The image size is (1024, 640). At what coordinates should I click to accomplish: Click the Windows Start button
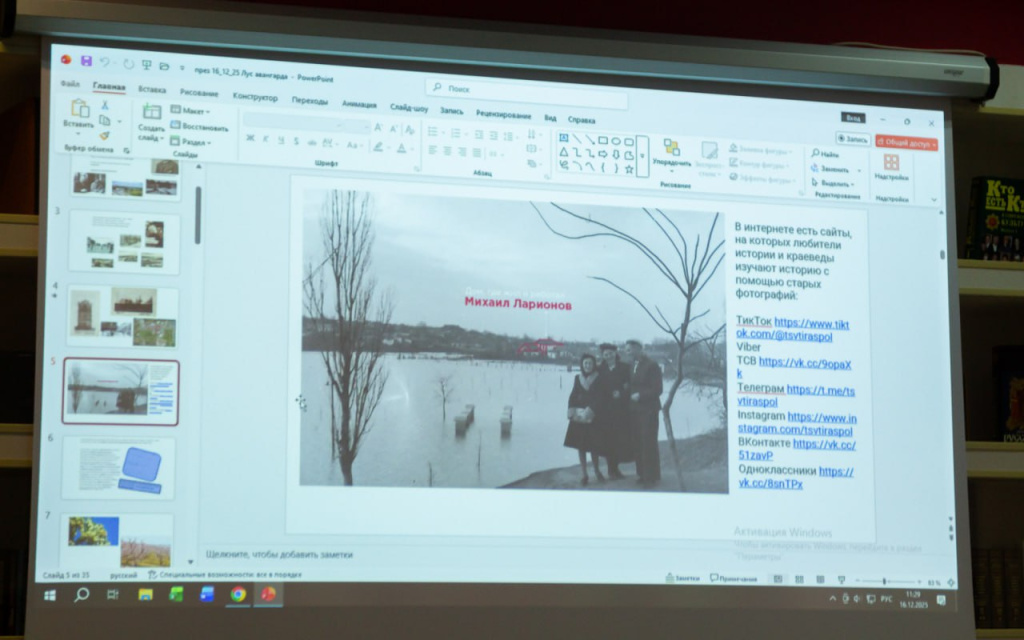coord(49,595)
